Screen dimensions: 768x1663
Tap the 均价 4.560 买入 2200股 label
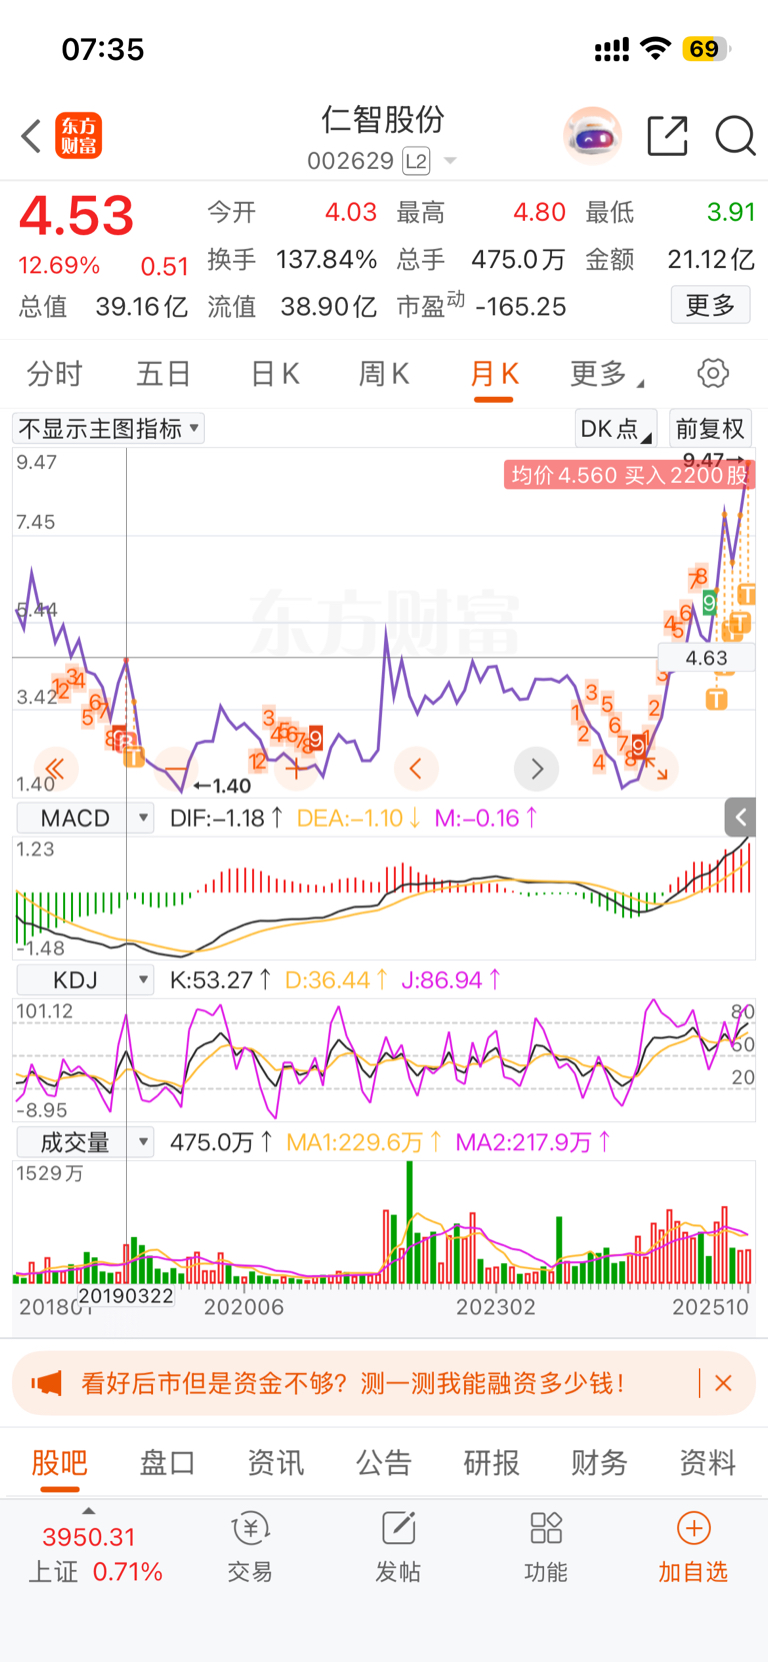tap(628, 474)
